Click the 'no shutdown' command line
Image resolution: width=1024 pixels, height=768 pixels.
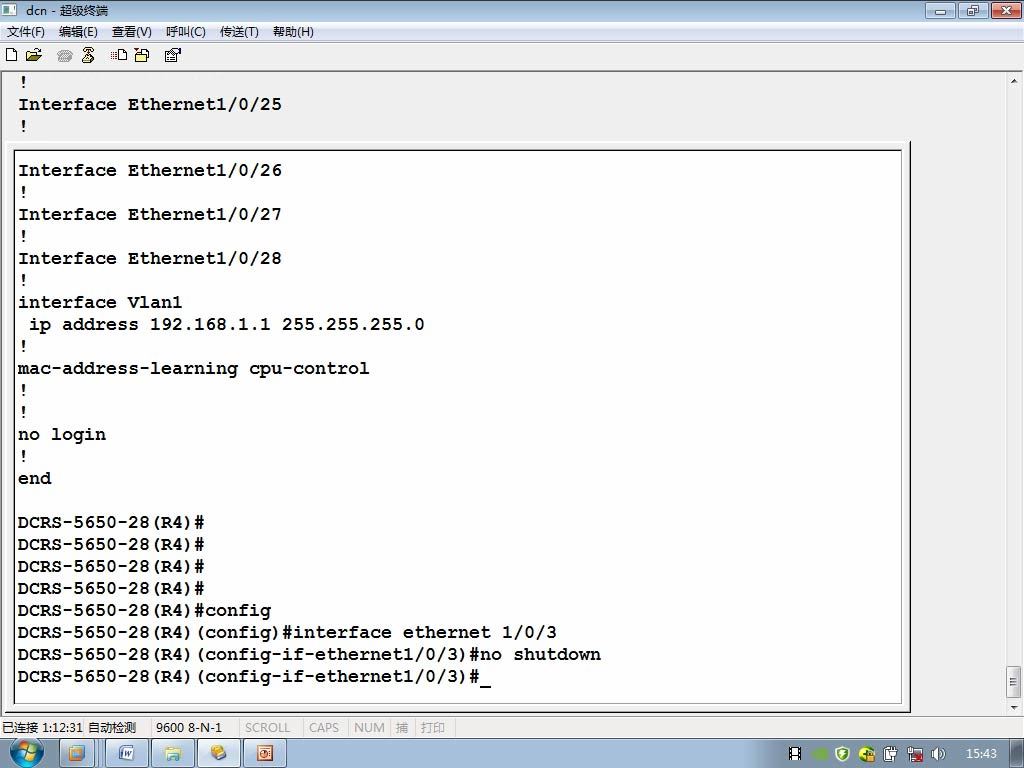[x=310, y=655]
